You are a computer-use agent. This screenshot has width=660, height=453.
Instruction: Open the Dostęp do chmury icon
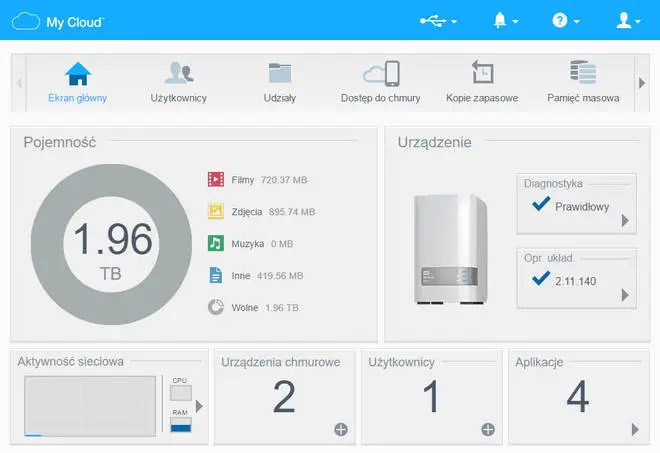click(381, 73)
